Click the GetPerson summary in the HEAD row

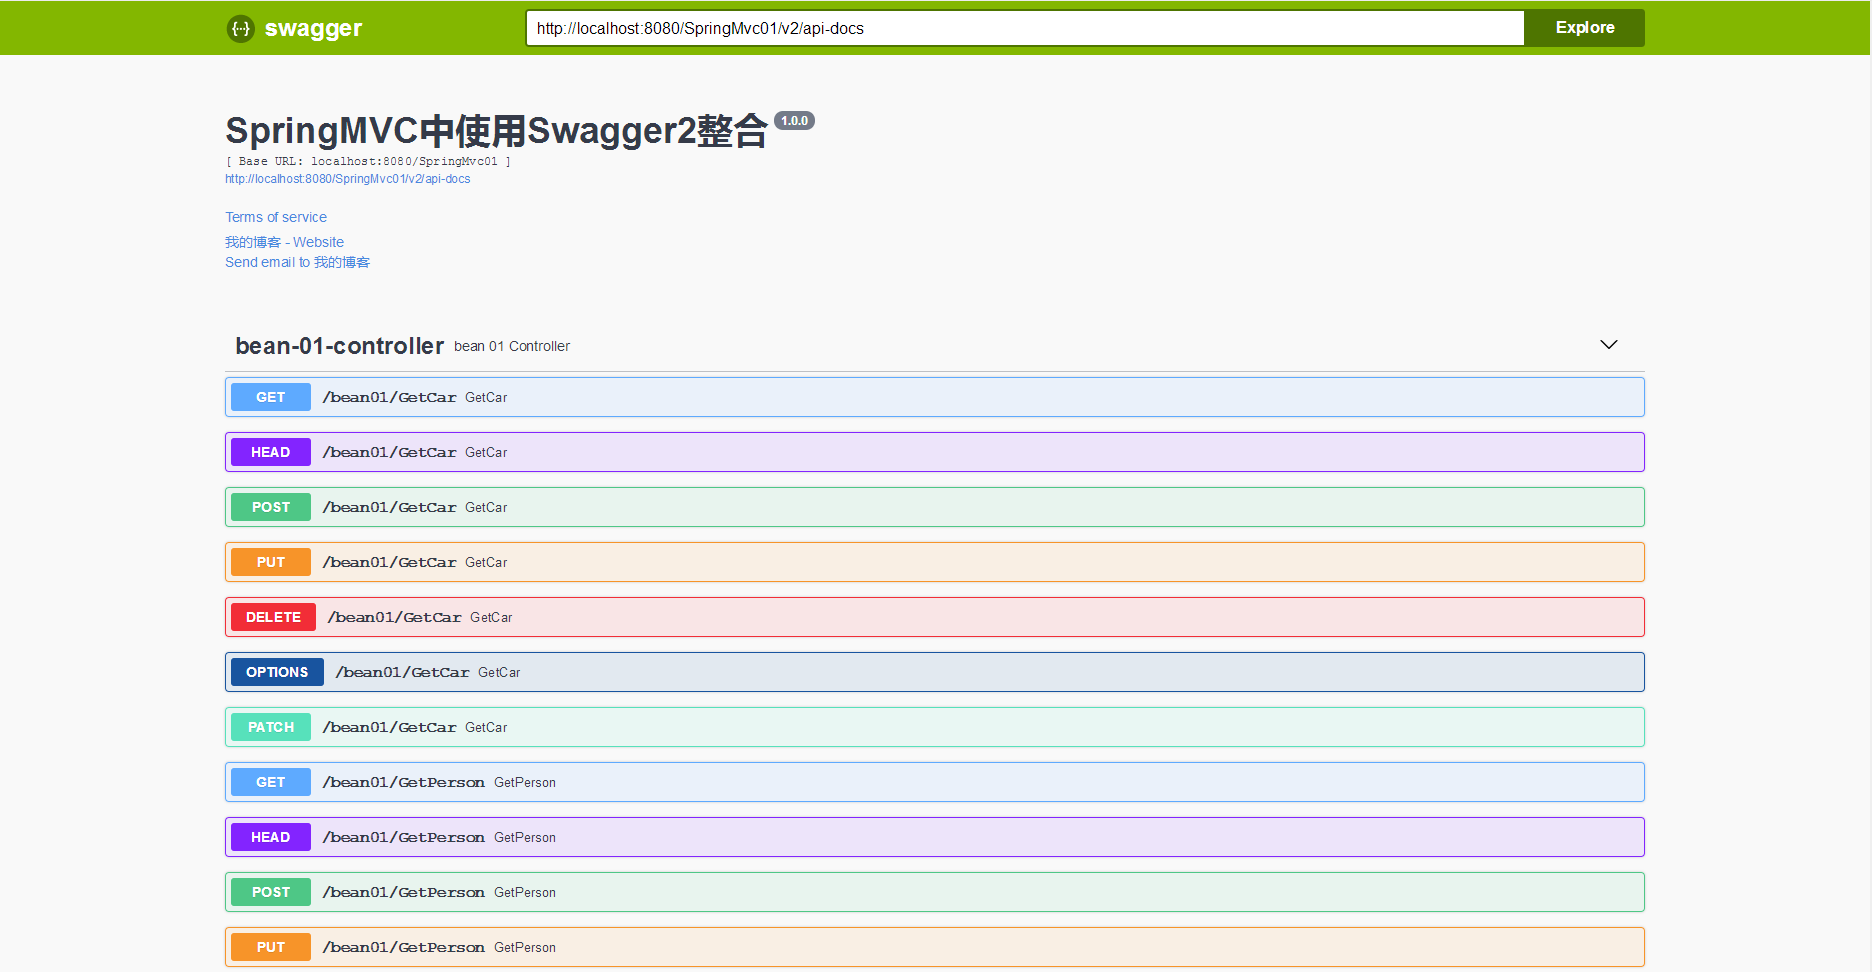(x=525, y=837)
